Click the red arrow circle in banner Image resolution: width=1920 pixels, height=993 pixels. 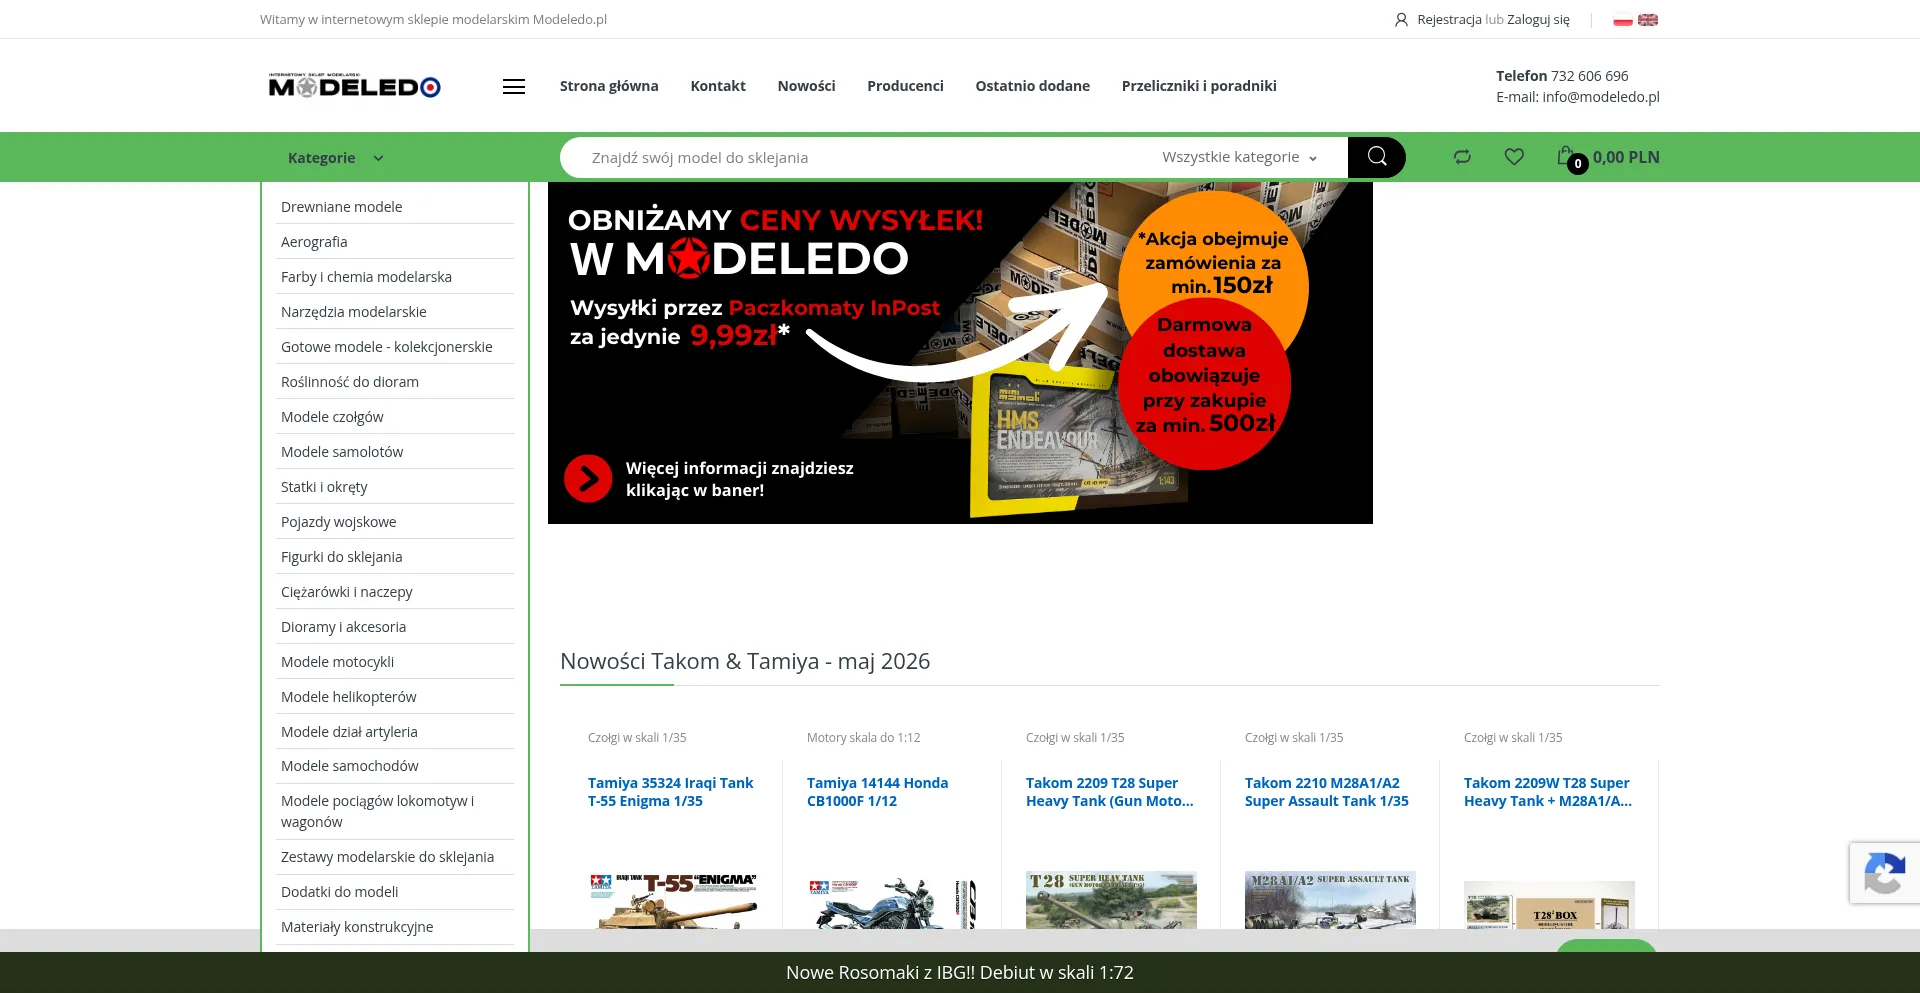tap(588, 479)
